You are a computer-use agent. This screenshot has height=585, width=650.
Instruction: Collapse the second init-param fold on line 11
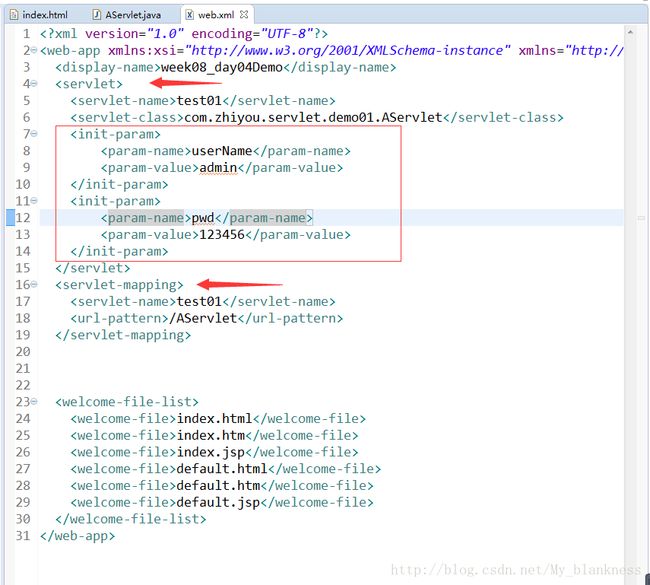coord(34,201)
